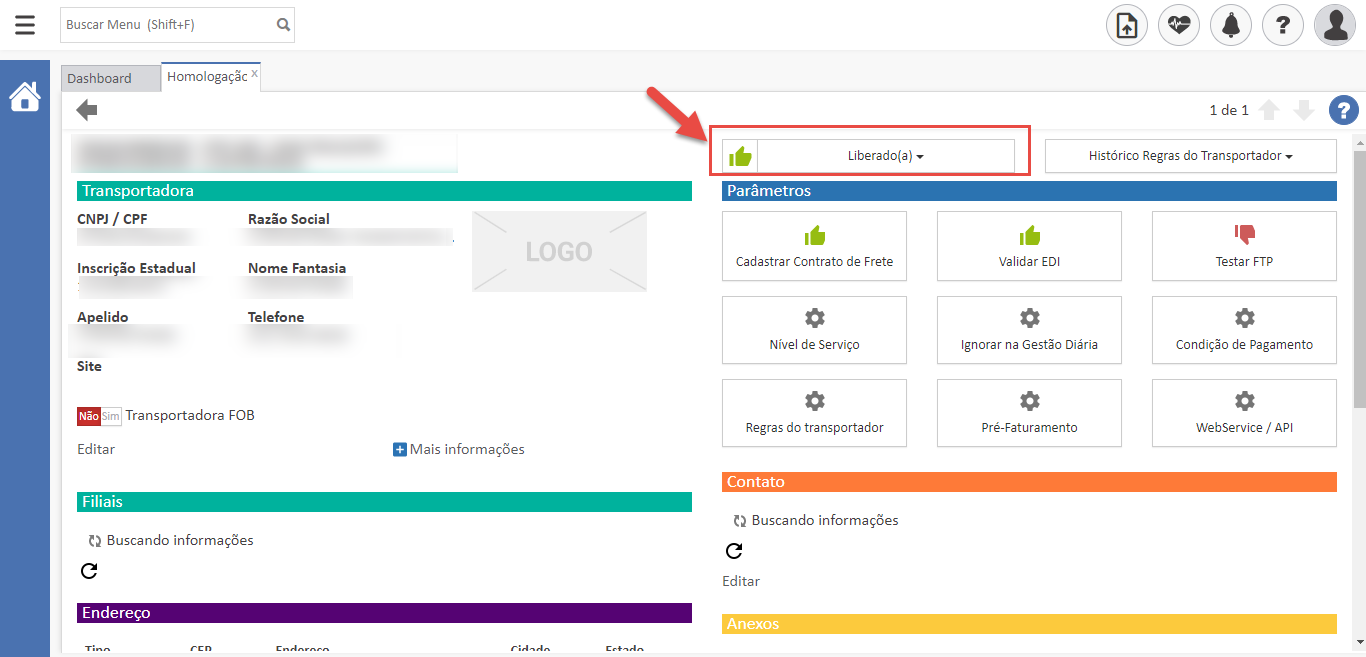Click the user profile avatar
The height and width of the screenshot is (657, 1366).
click(1335, 25)
